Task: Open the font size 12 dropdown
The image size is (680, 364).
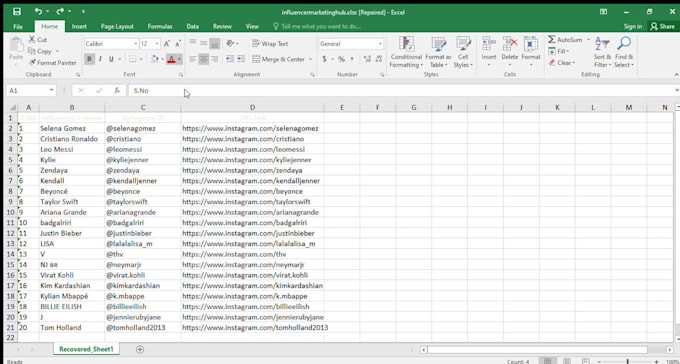Action: pos(157,44)
